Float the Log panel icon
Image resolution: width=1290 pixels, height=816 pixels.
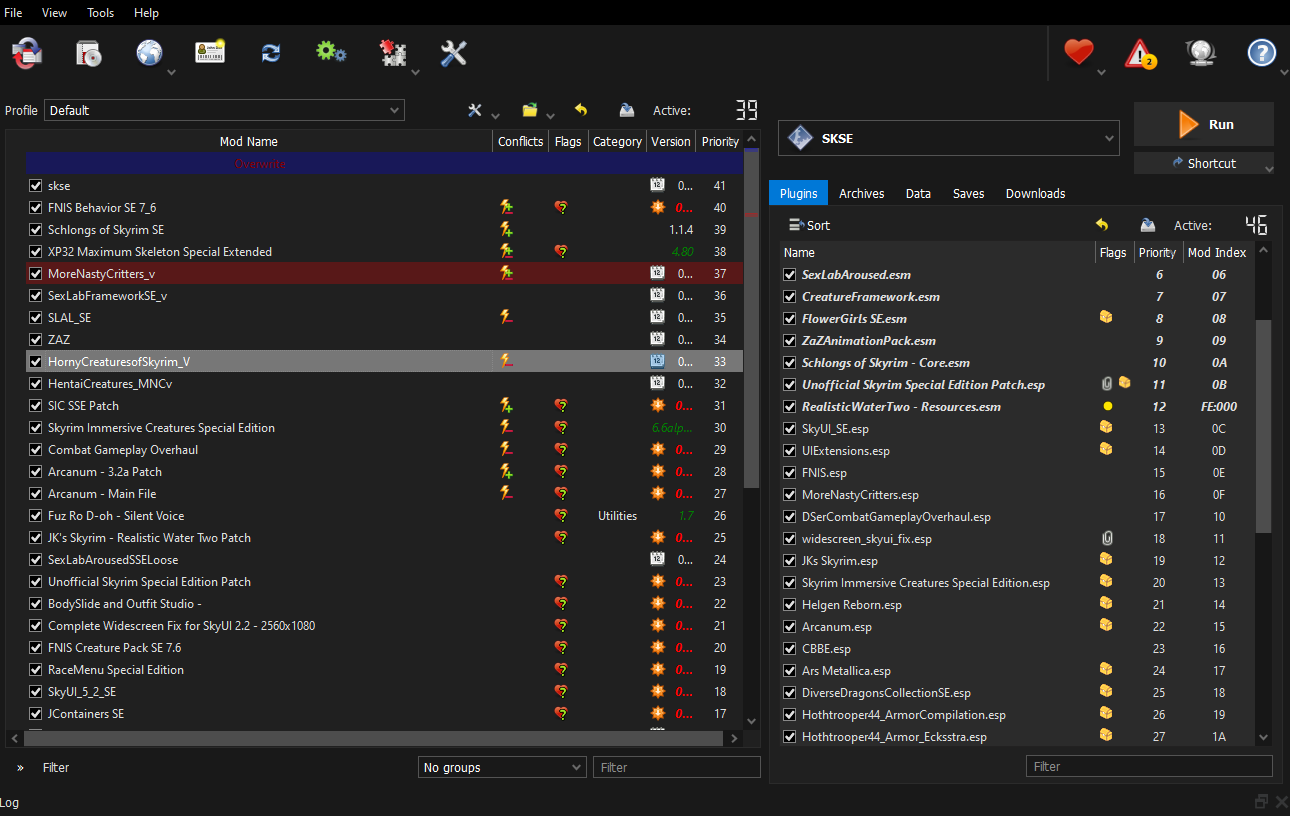pyautogui.click(x=1262, y=801)
